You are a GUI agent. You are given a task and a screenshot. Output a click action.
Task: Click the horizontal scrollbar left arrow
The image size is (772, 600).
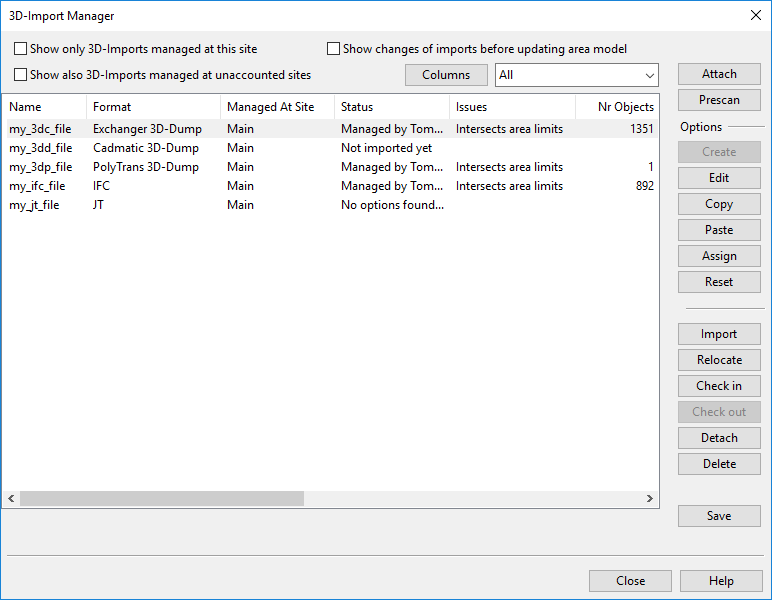(11, 498)
